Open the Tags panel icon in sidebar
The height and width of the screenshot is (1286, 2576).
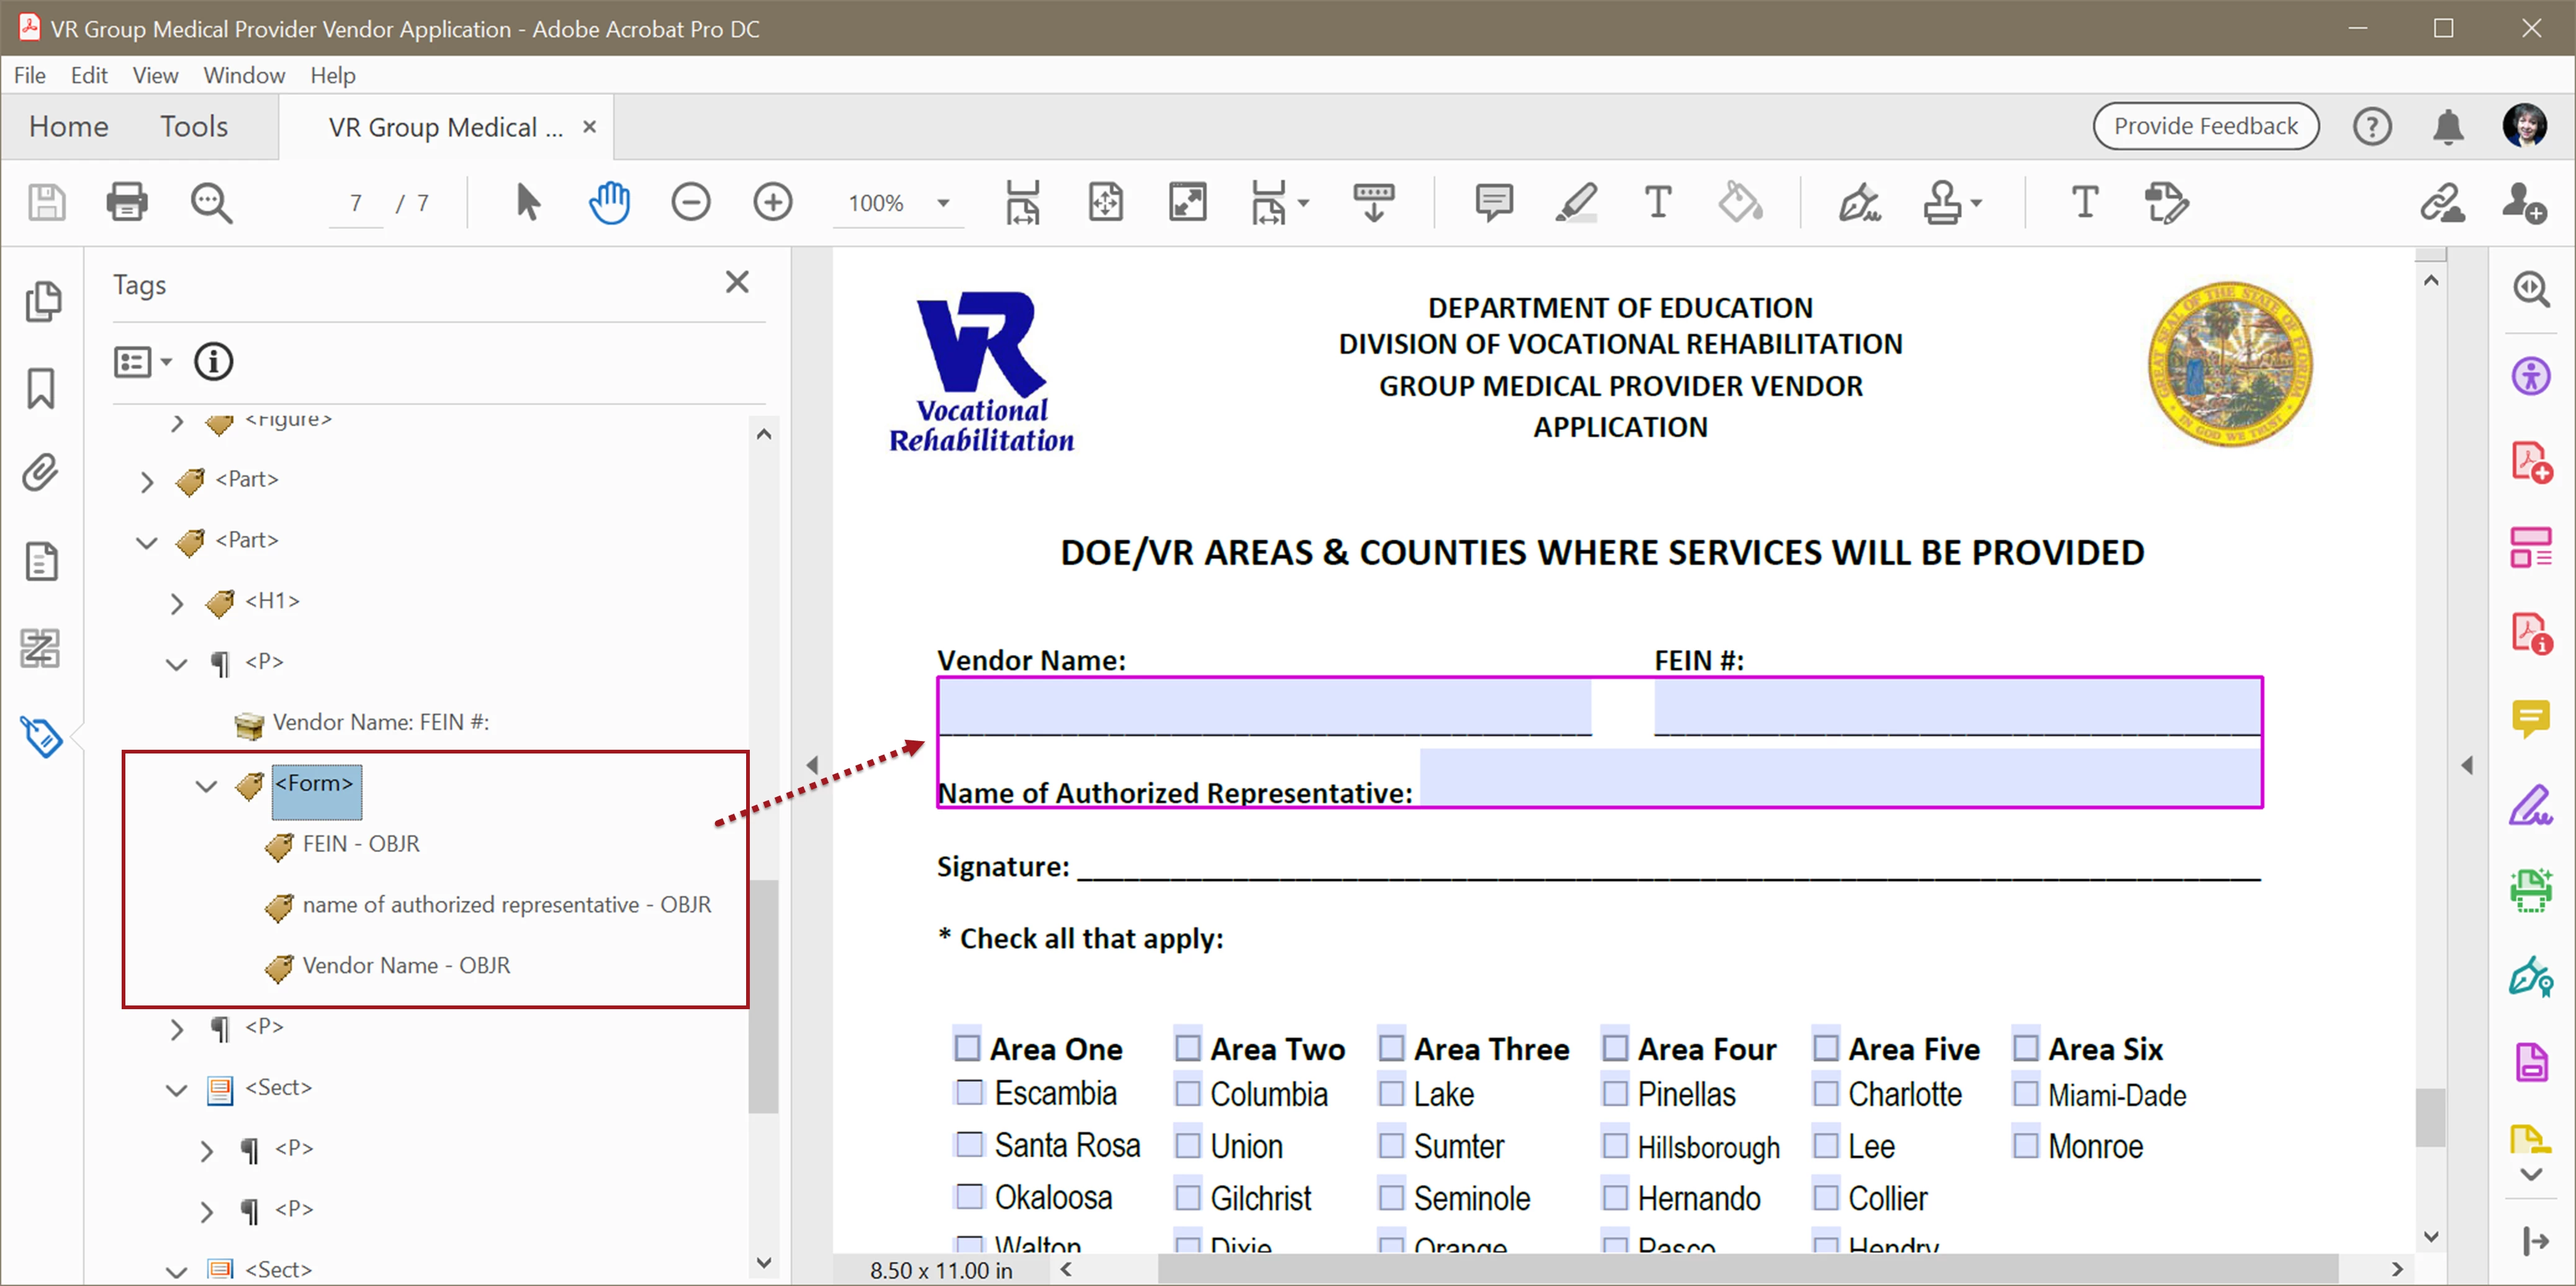(x=41, y=737)
